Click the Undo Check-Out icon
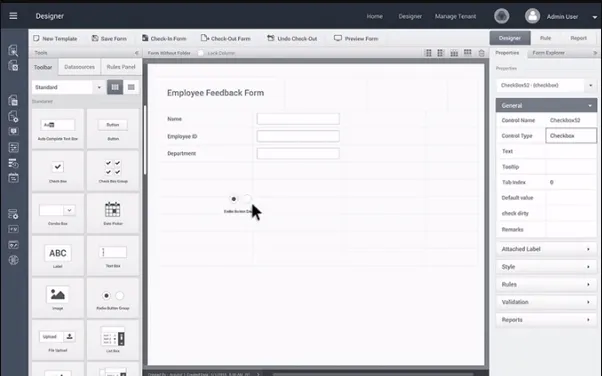602x376 pixels. (x=271, y=38)
